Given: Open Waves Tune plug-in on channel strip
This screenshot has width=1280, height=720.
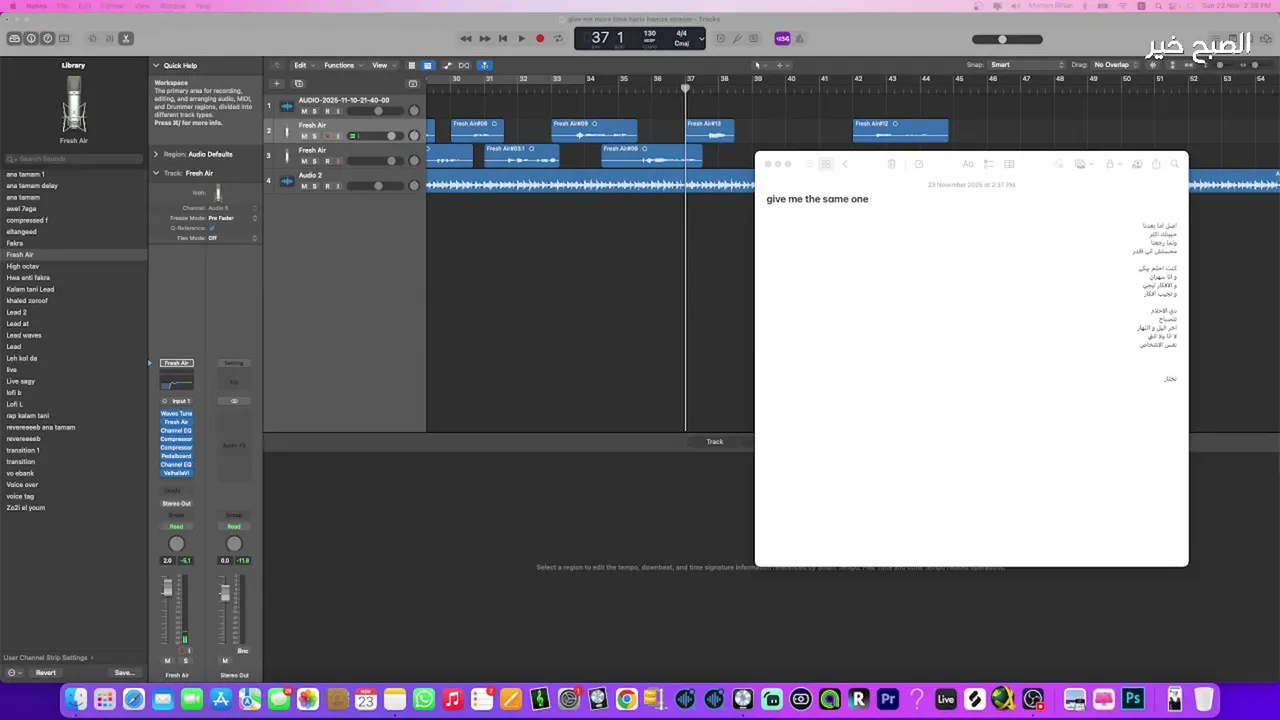Looking at the screenshot, I should (176, 413).
